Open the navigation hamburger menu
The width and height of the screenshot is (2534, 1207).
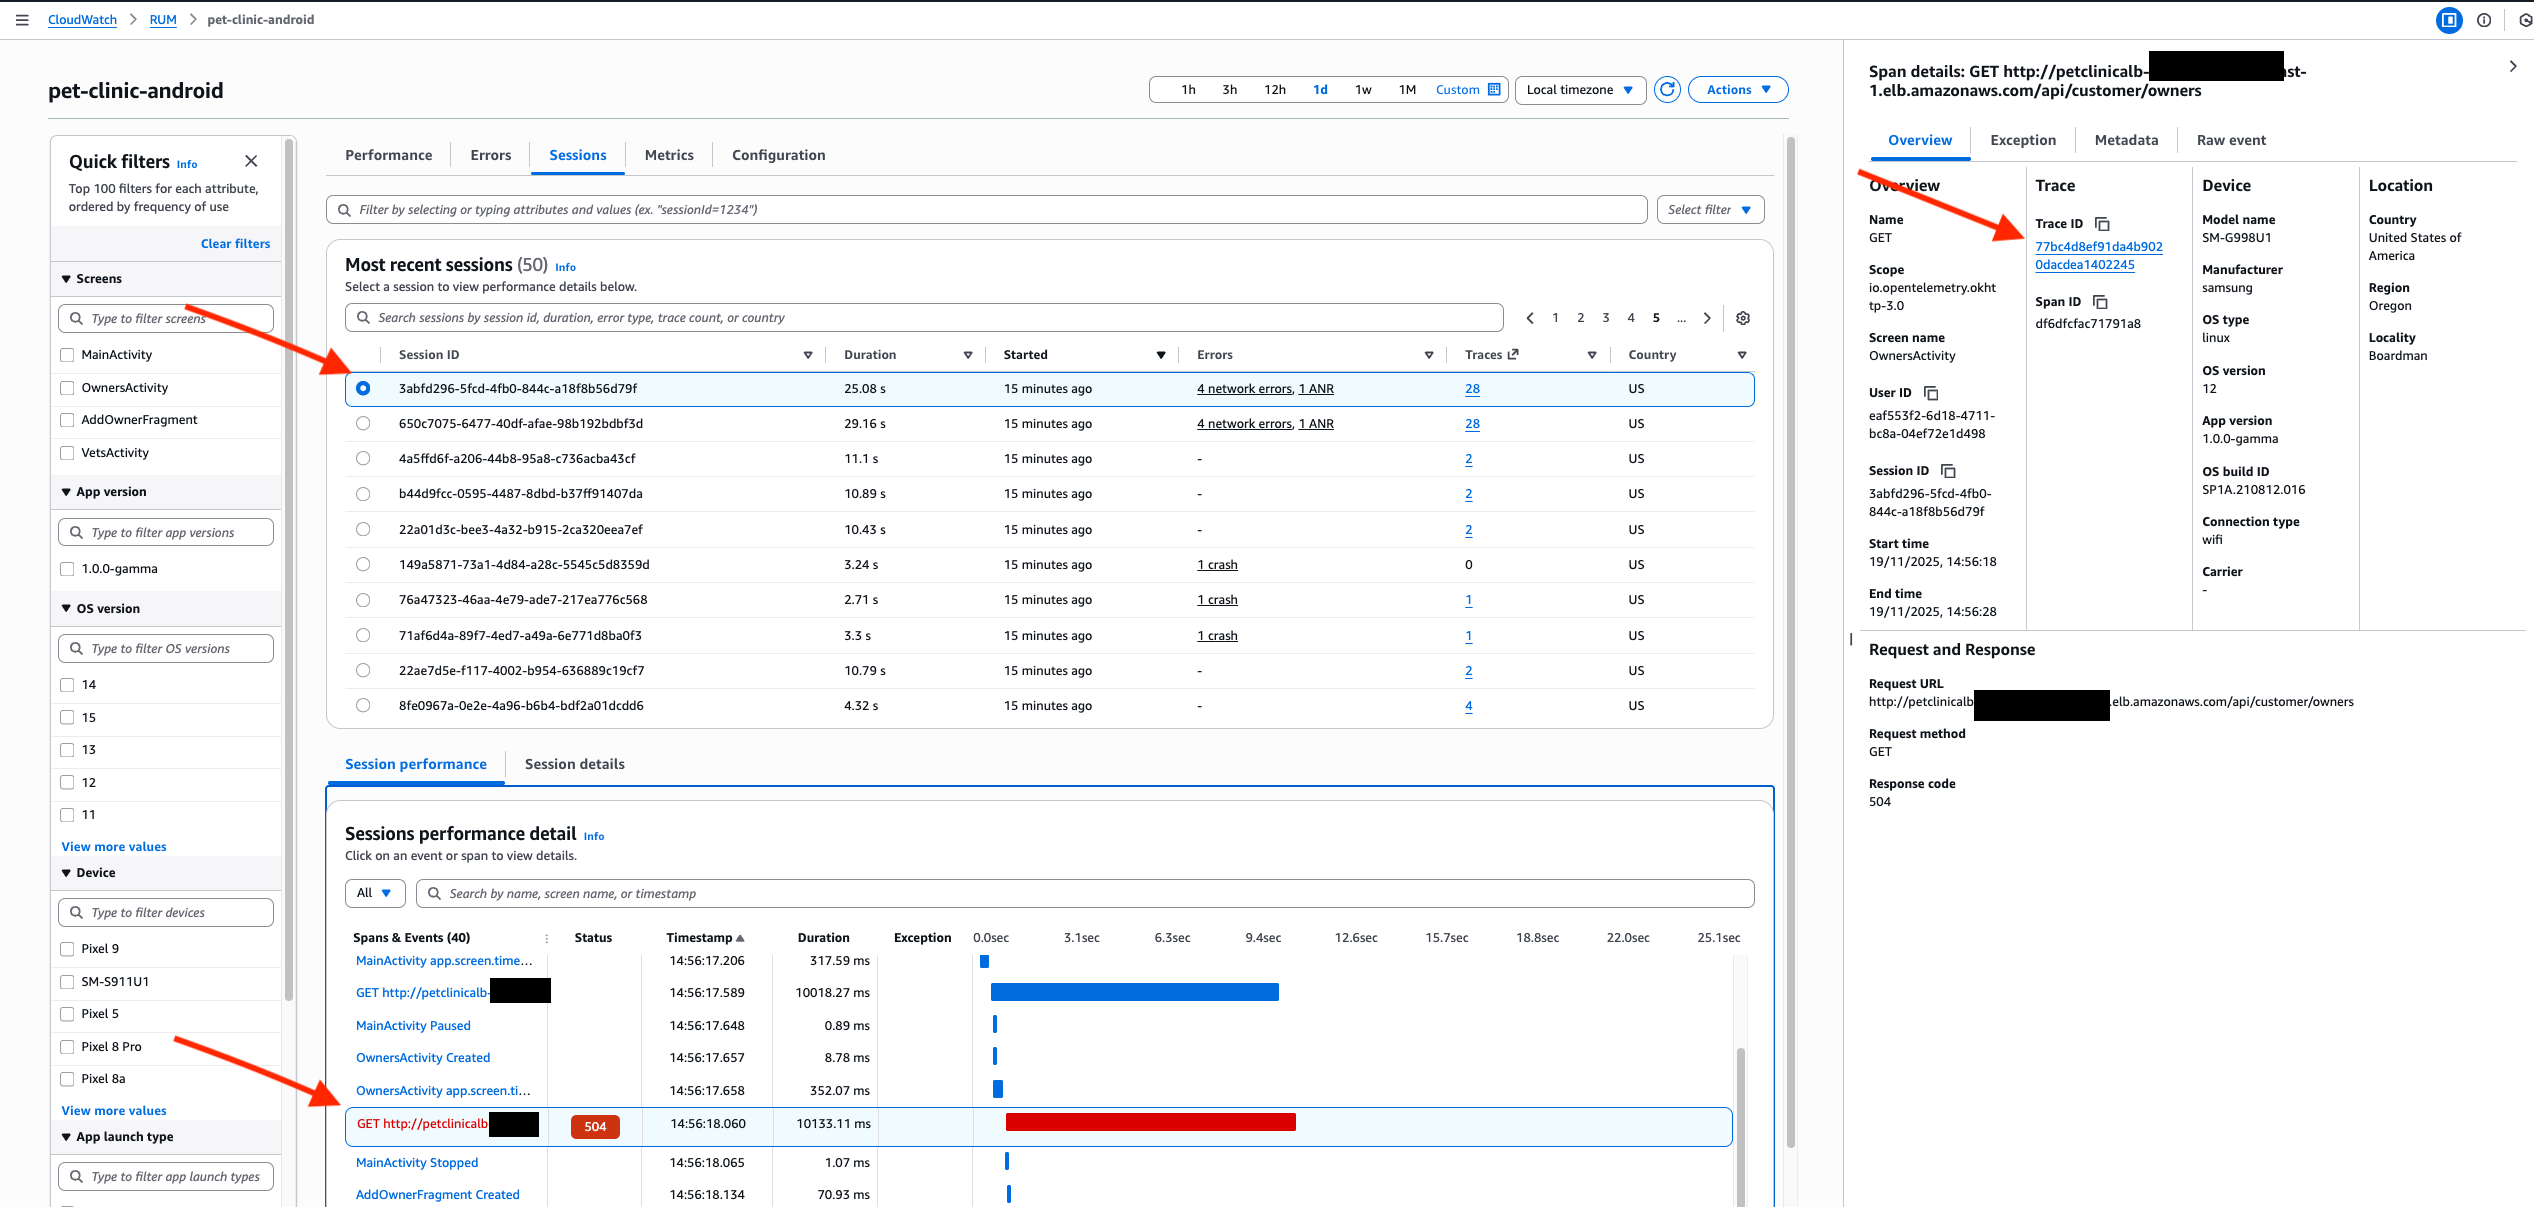click(22, 19)
